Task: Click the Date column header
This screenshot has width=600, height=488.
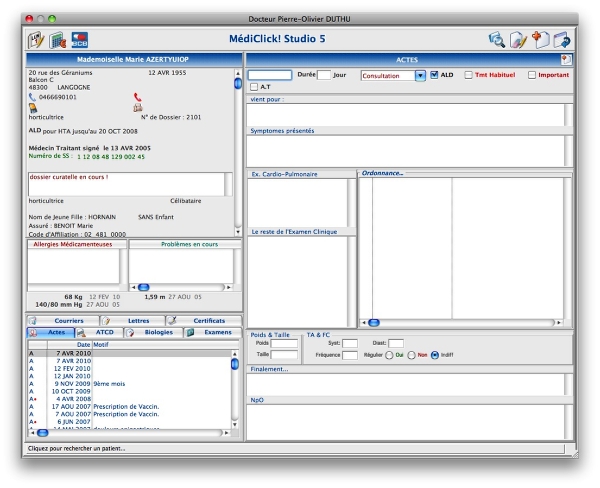Action: coord(70,345)
